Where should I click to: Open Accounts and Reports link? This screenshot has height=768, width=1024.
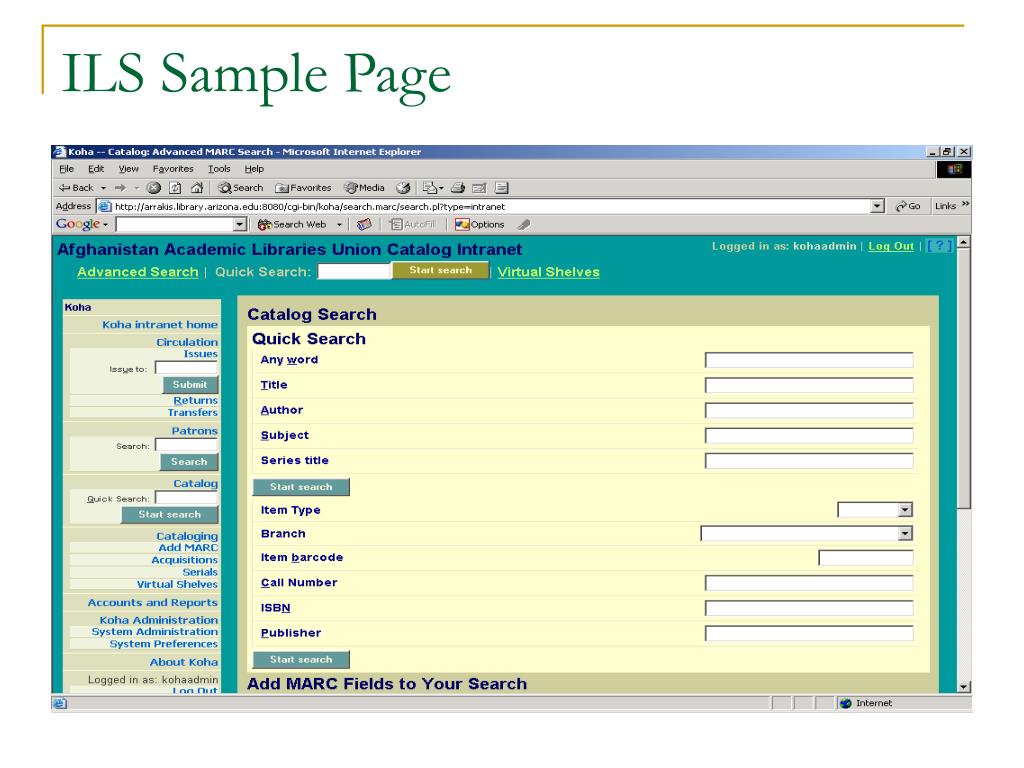(x=153, y=603)
